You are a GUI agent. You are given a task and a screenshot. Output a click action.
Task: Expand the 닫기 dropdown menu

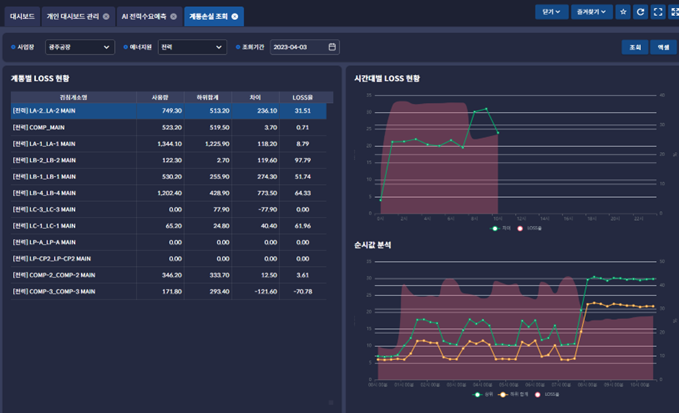[550, 12]
